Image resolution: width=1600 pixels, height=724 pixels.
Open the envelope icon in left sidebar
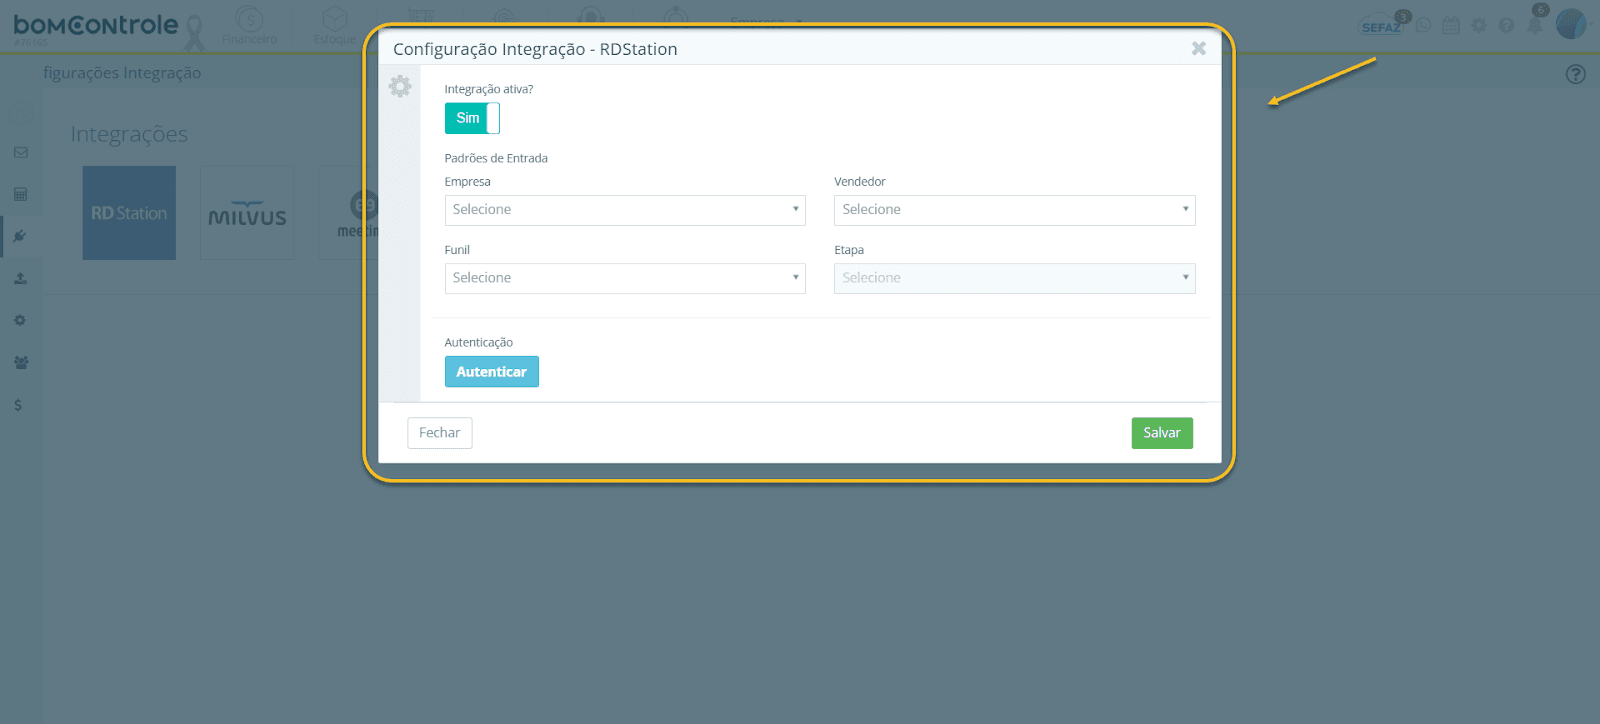20,153
